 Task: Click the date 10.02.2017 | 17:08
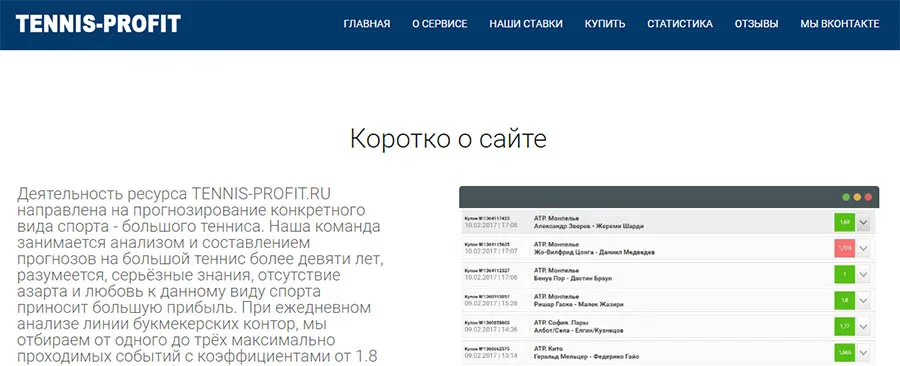(491, 225)
